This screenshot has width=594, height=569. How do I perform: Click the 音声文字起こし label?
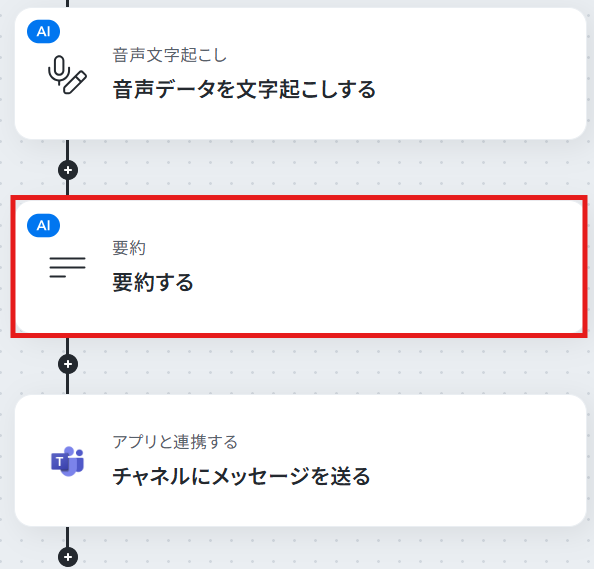click(x=170, y=55)
